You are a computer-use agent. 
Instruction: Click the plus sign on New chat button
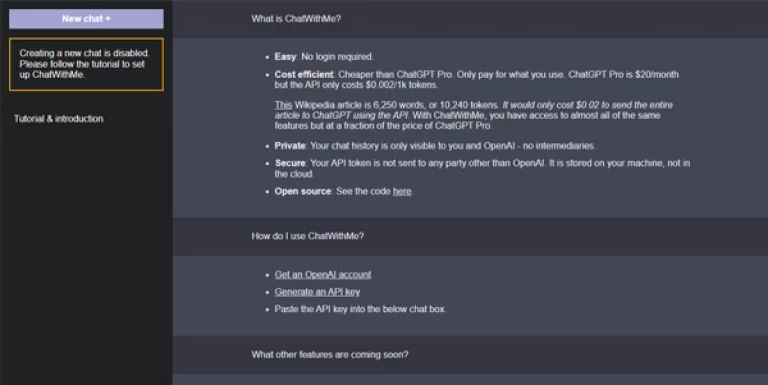click(x=108, y=19)
